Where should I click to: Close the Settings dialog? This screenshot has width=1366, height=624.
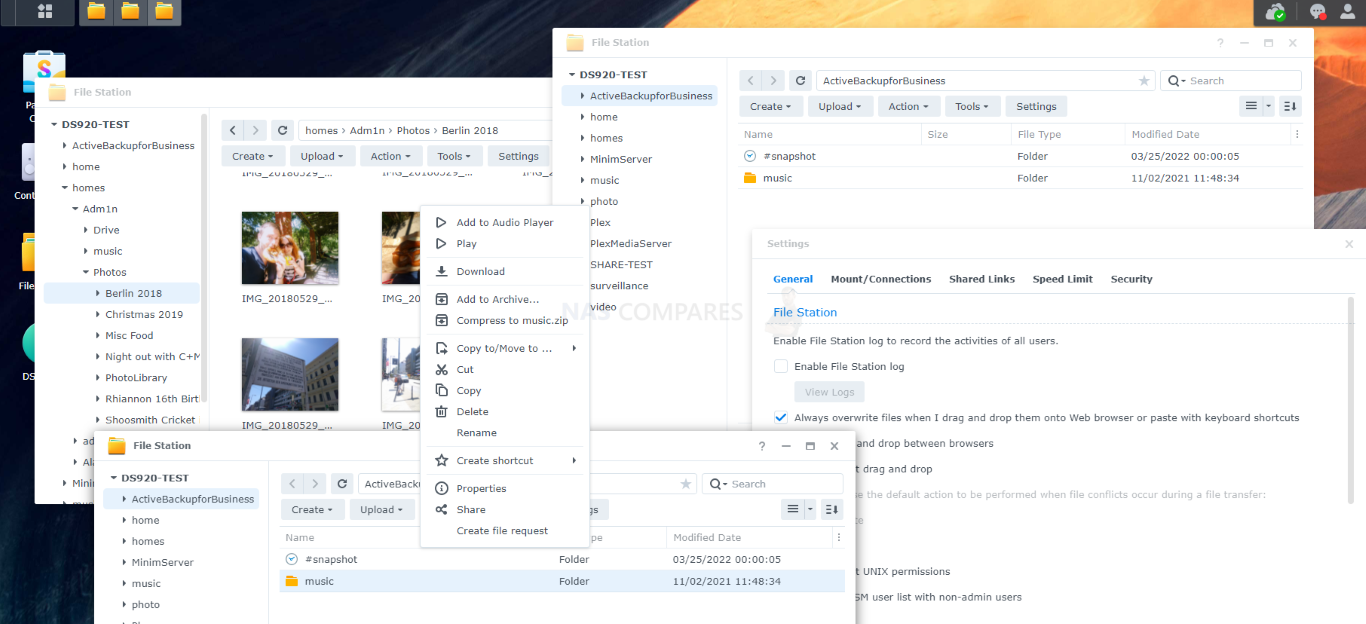(1349, 244)
